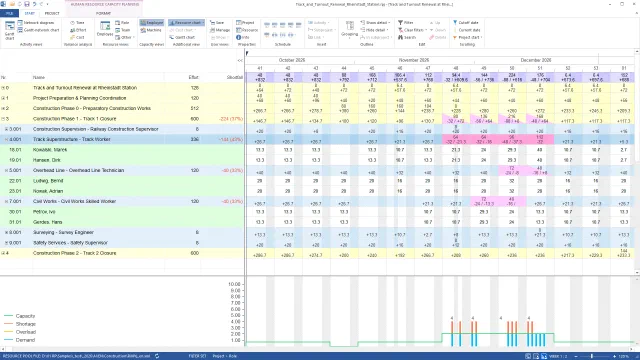Save the current user view

(217, 23)
